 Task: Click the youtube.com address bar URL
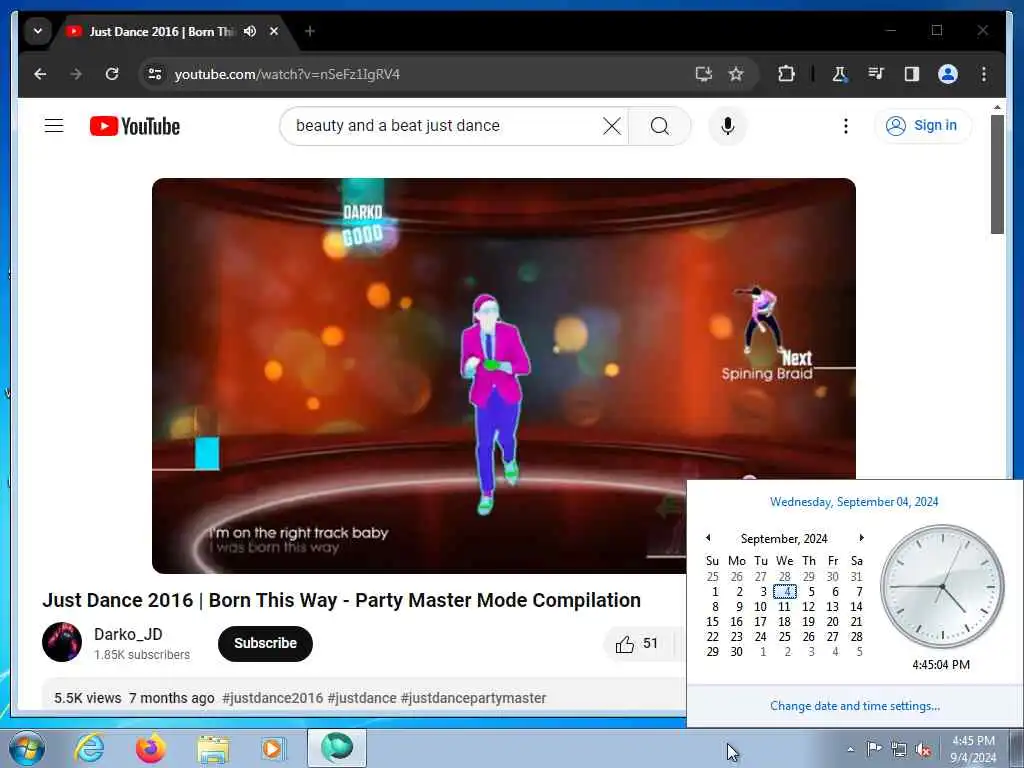point(287,74)
